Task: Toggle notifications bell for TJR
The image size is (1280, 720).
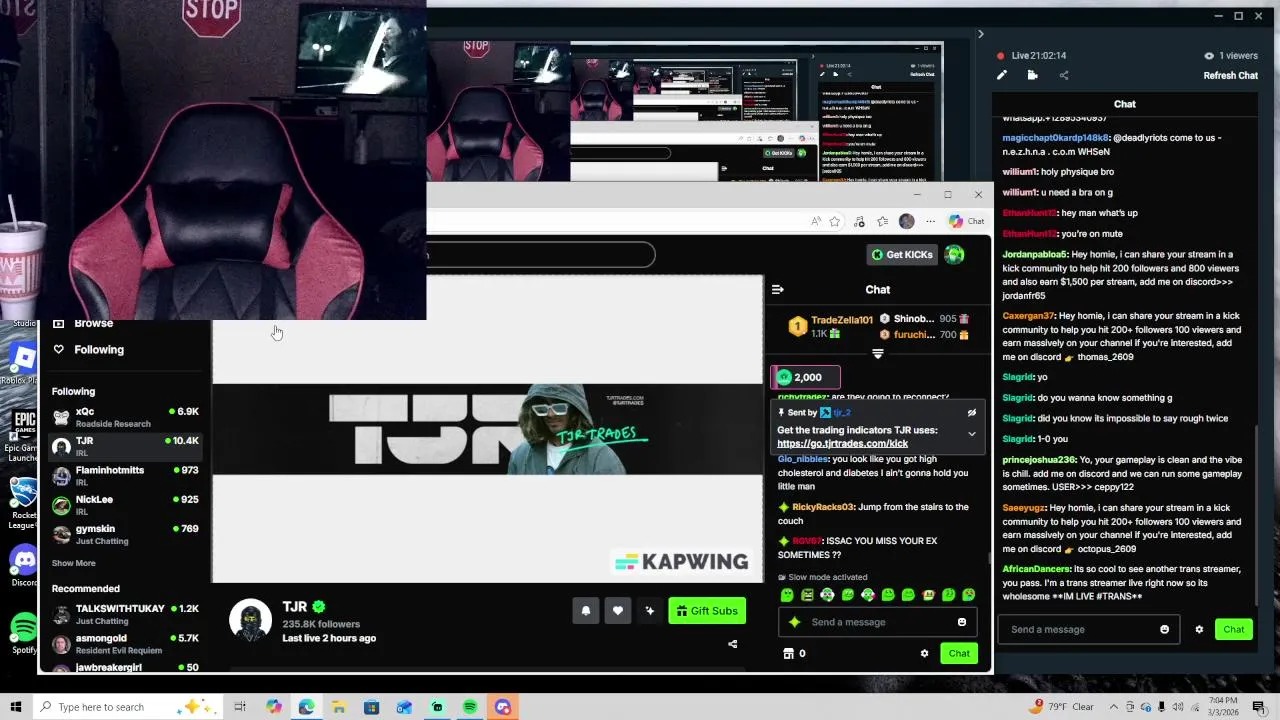Action: click(x=586, y=611)
